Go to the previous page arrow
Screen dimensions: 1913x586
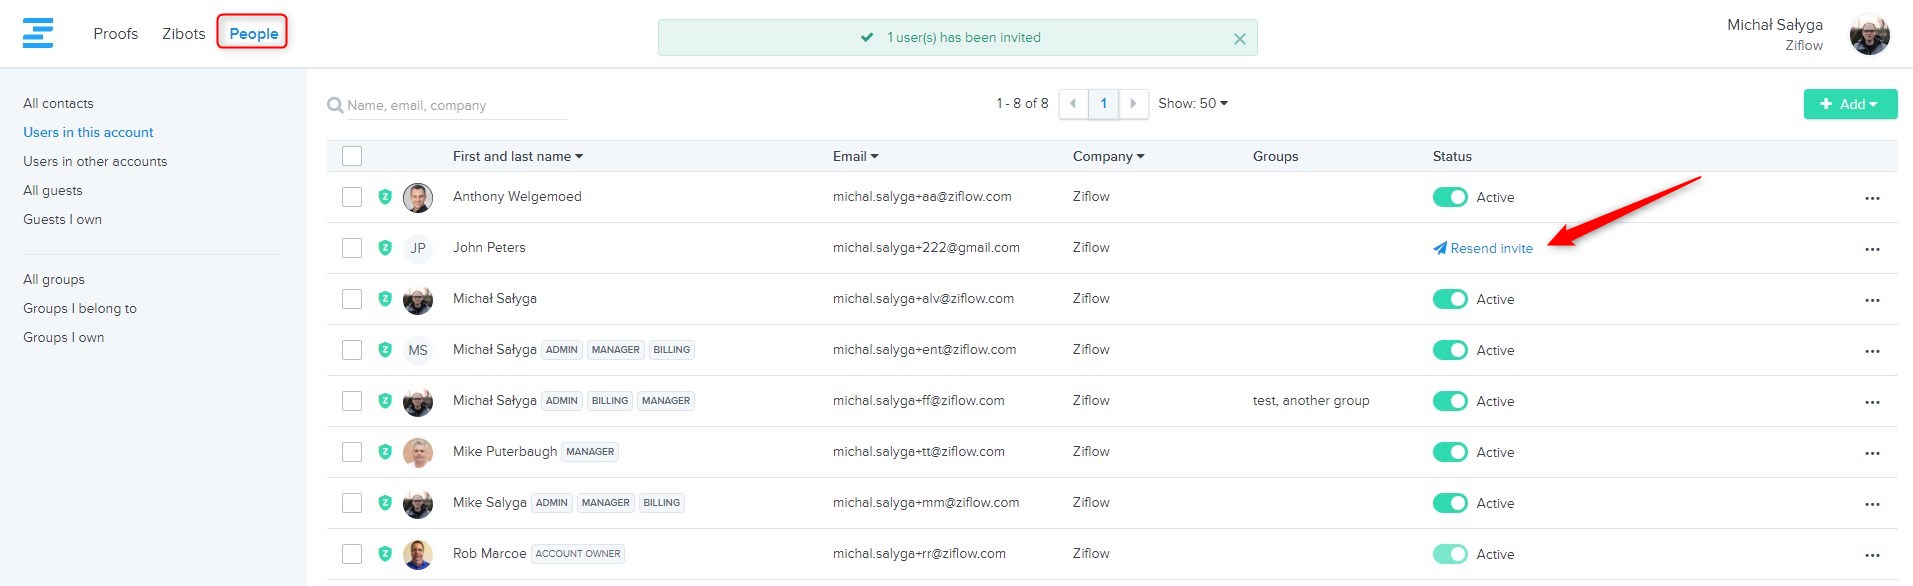click(1073, 104)
